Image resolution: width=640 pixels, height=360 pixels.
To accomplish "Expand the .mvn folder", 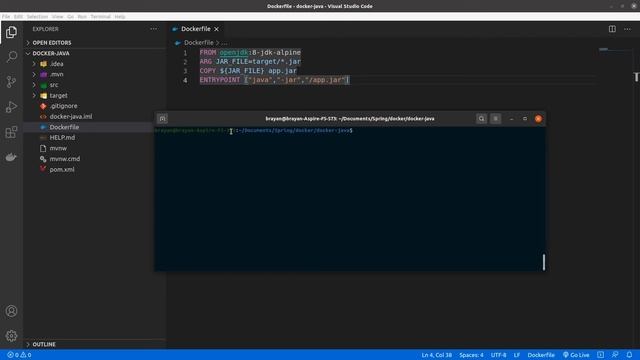I will pyautogui.click(x=56, y=74).
